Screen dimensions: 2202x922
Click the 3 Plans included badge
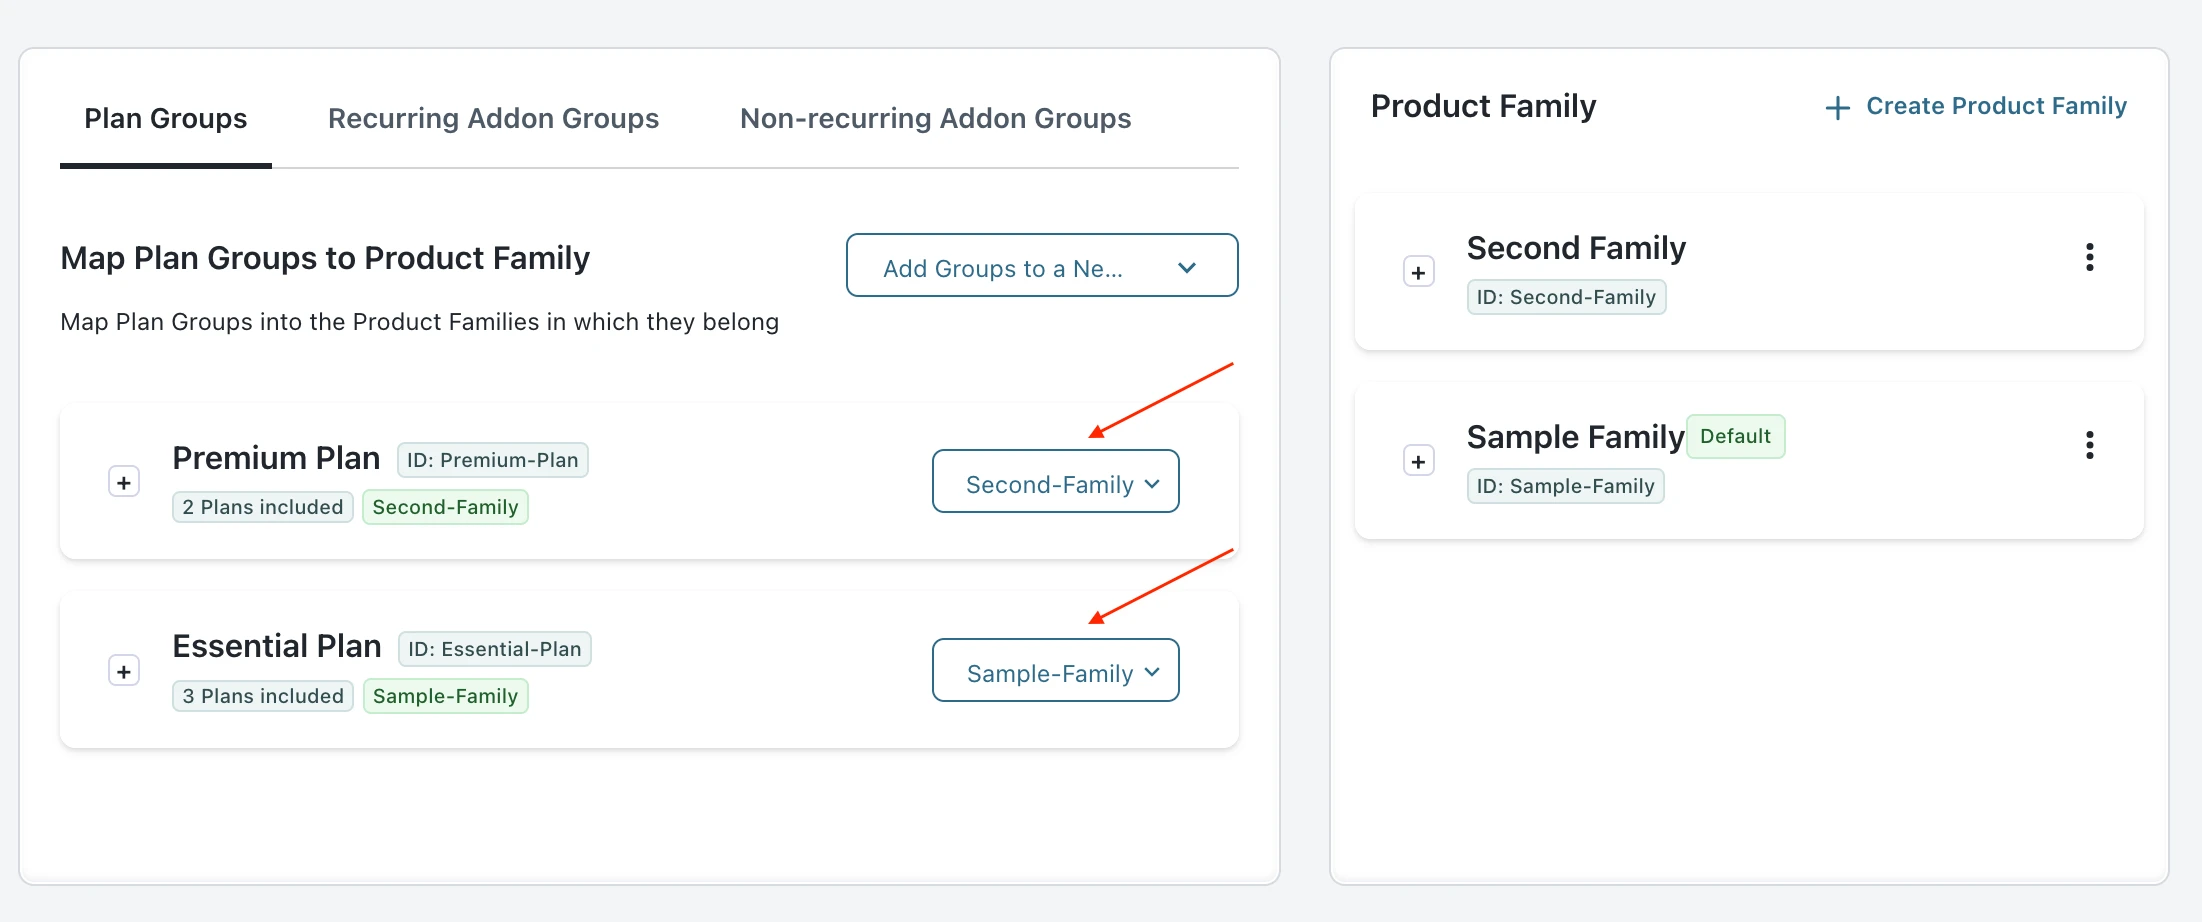262,697
